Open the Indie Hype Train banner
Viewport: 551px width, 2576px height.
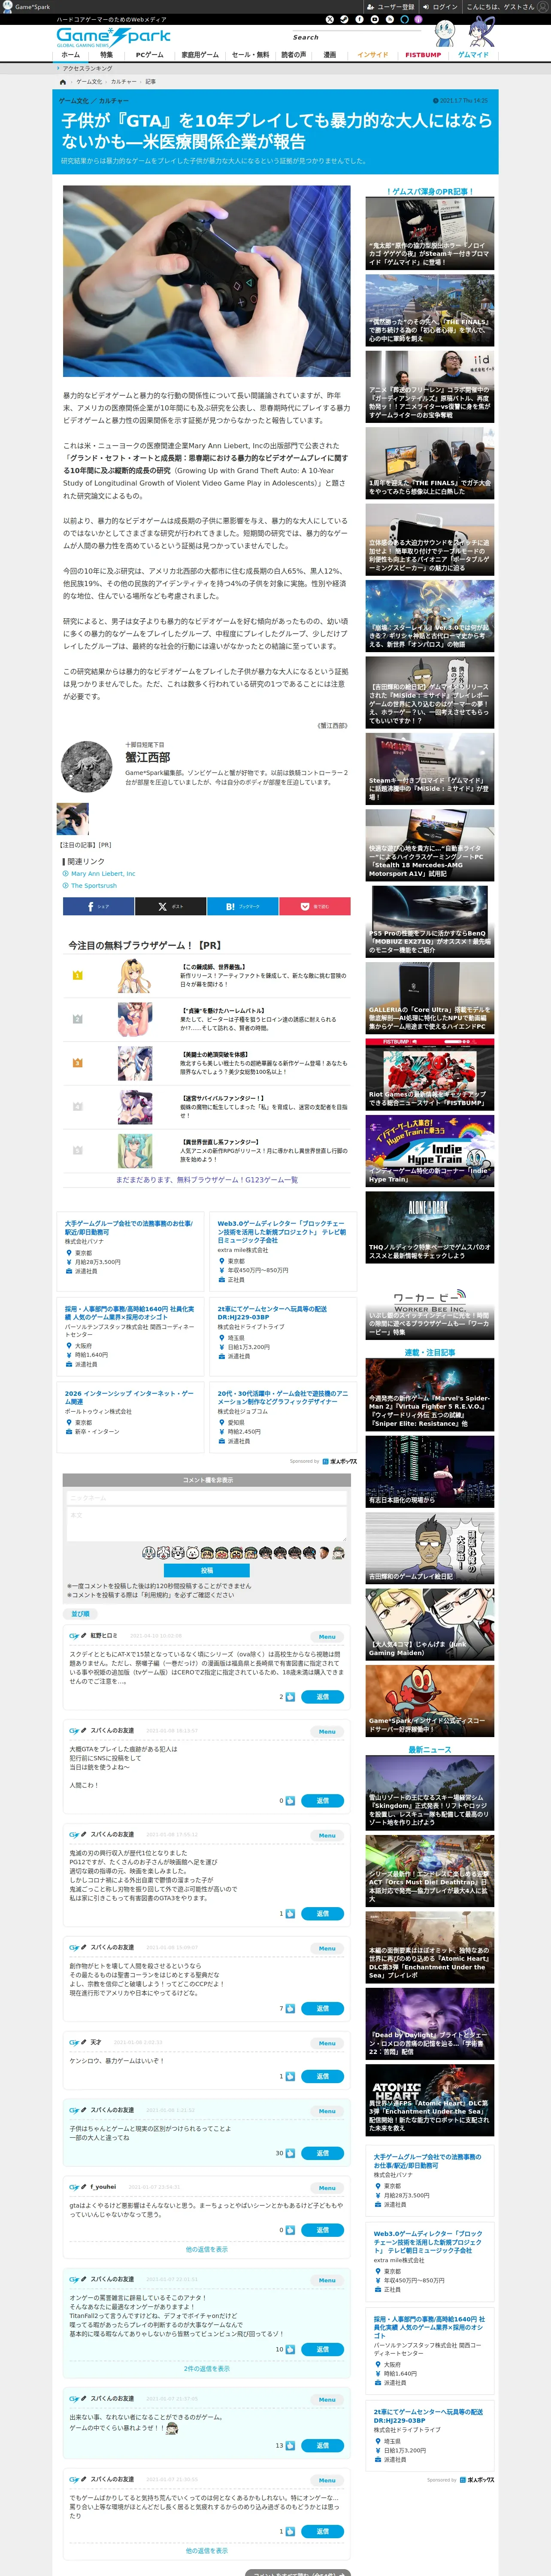pos(429,1150)
